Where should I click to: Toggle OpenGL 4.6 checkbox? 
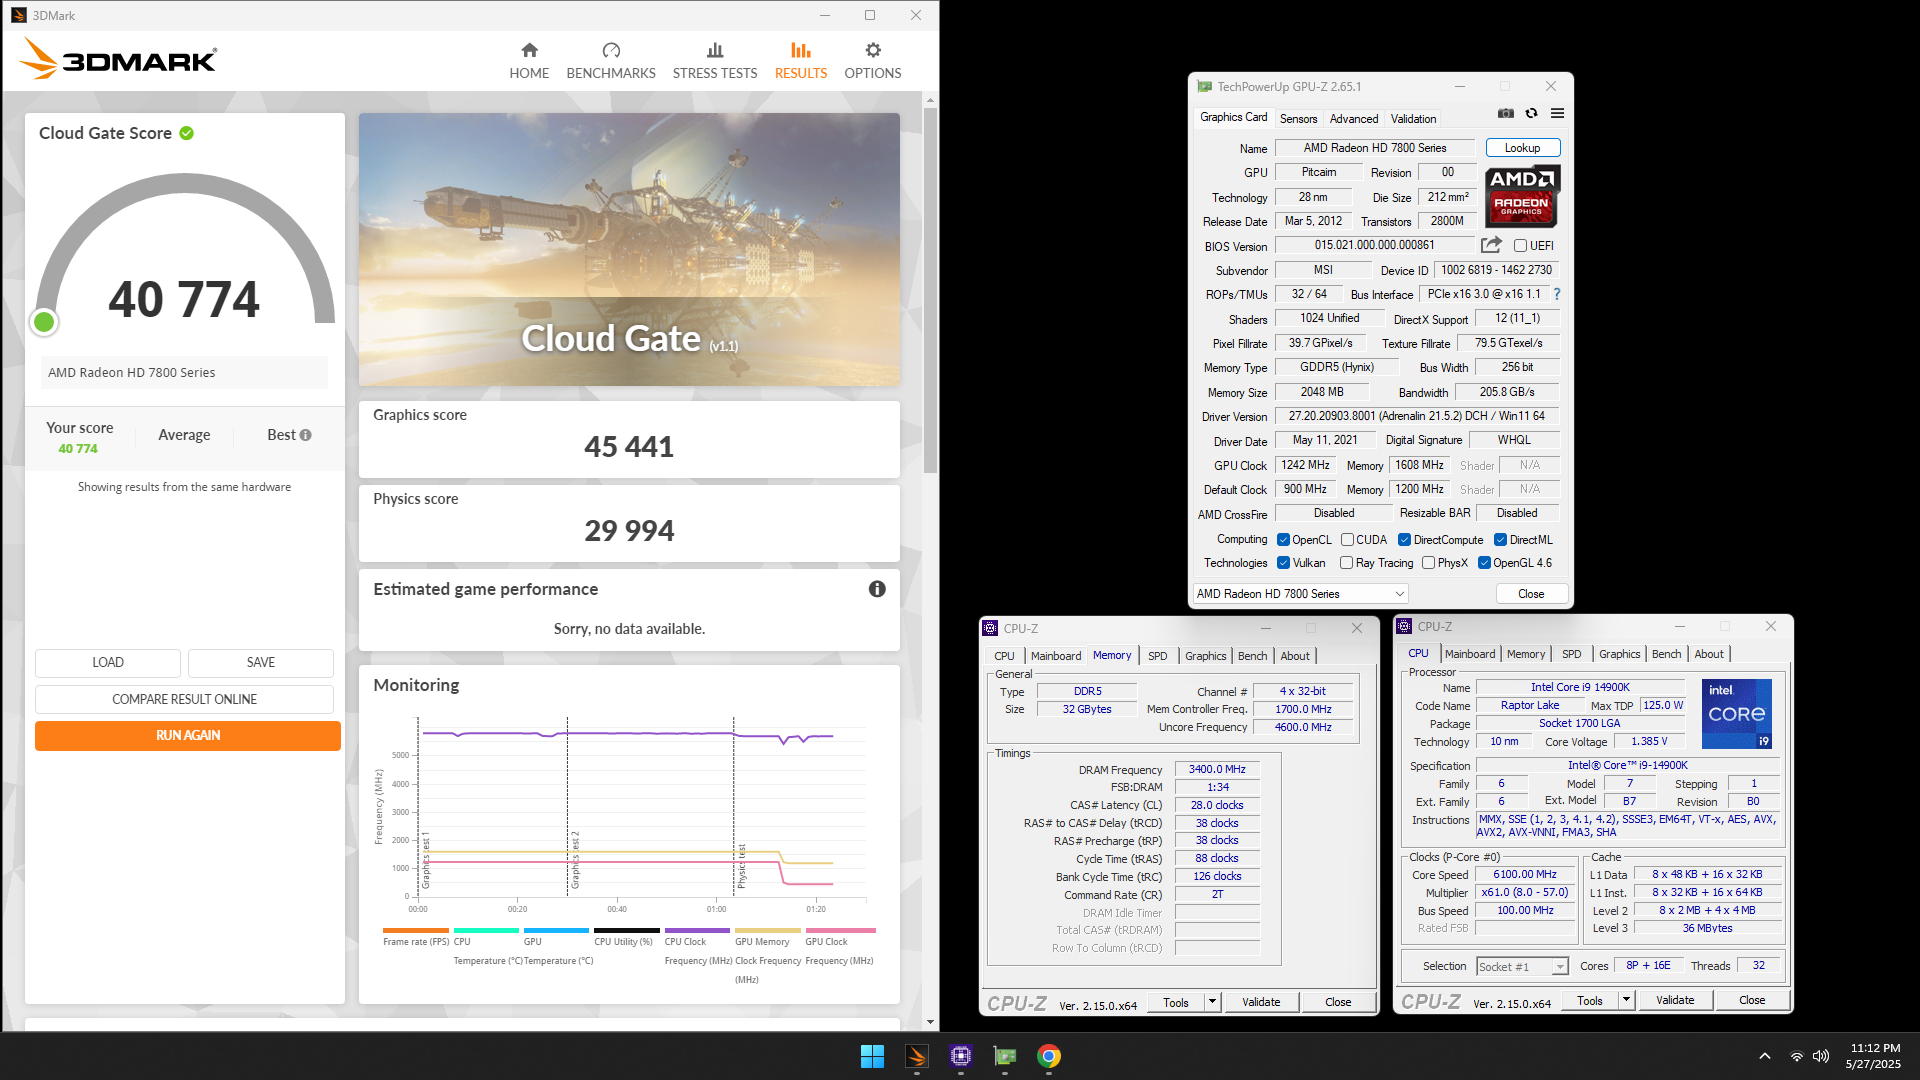pyautogui.click(x=1484, y=563)
